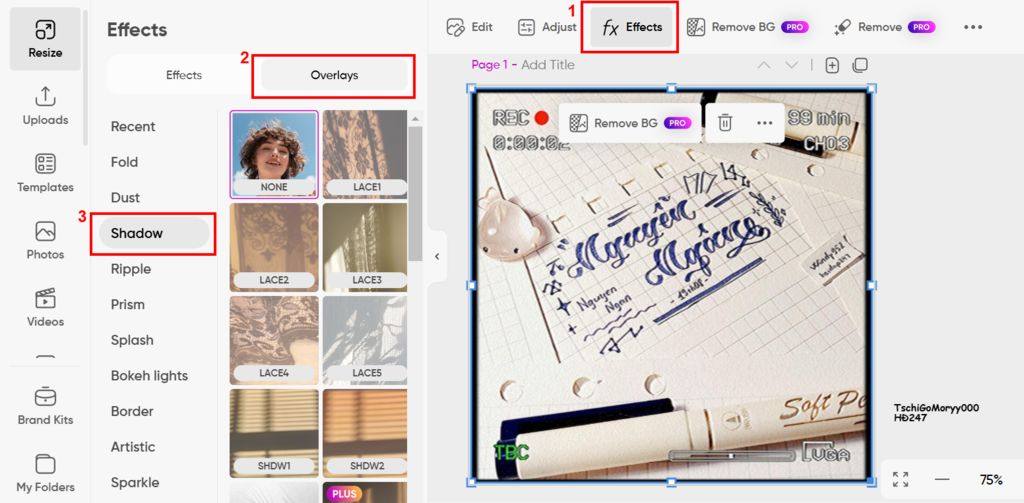Viewport: 1024px width, 503px height.
Task: Click the Add Title page field
Action: [547, 65]
